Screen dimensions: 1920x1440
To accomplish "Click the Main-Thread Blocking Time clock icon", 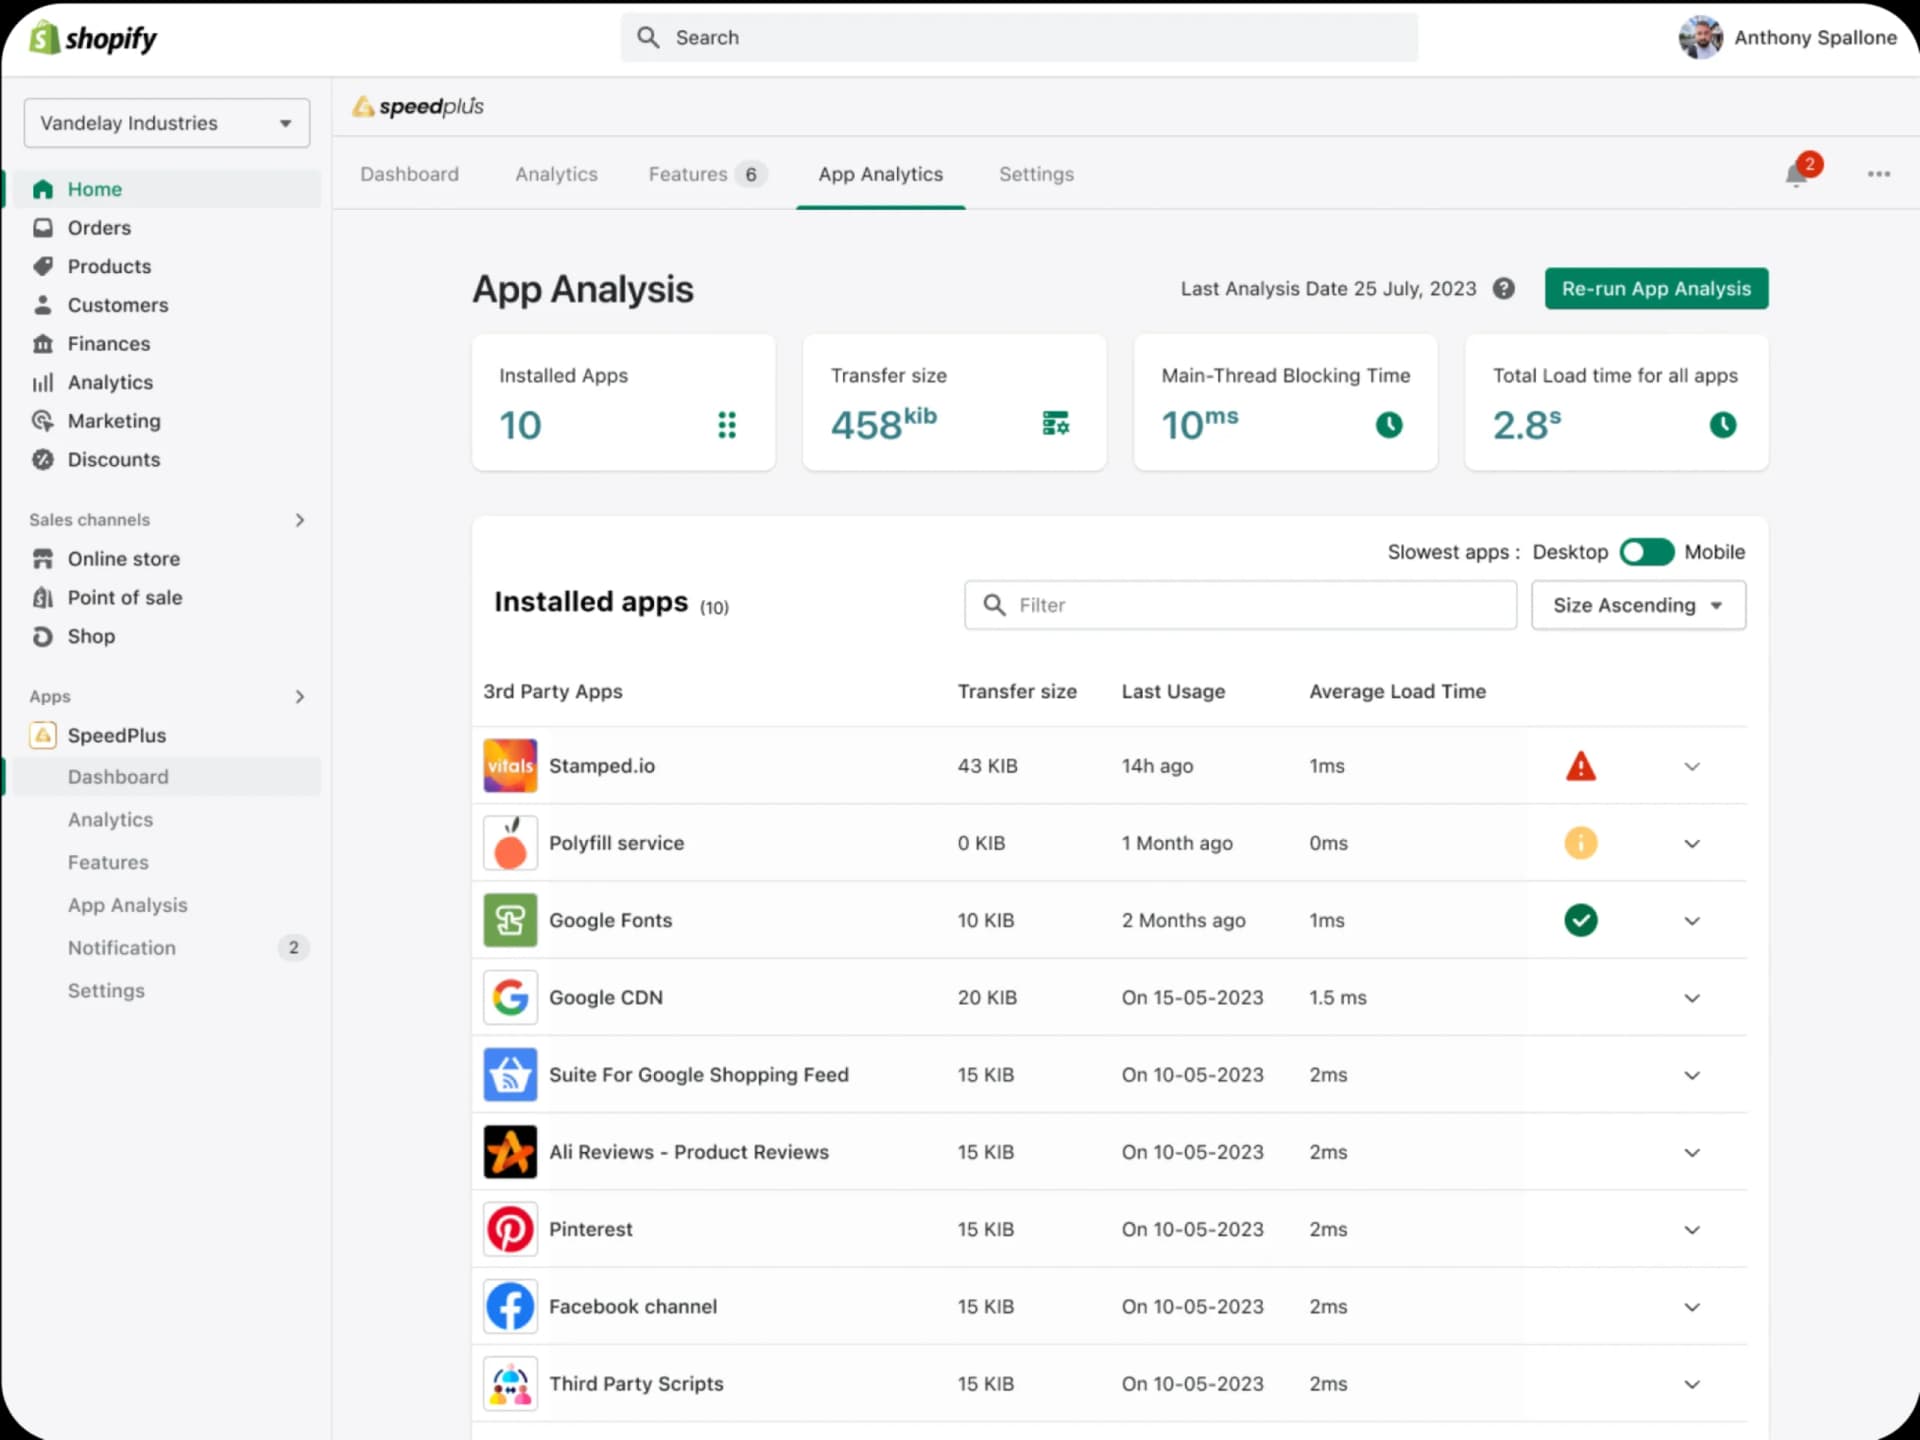I will pos(1389,425).
